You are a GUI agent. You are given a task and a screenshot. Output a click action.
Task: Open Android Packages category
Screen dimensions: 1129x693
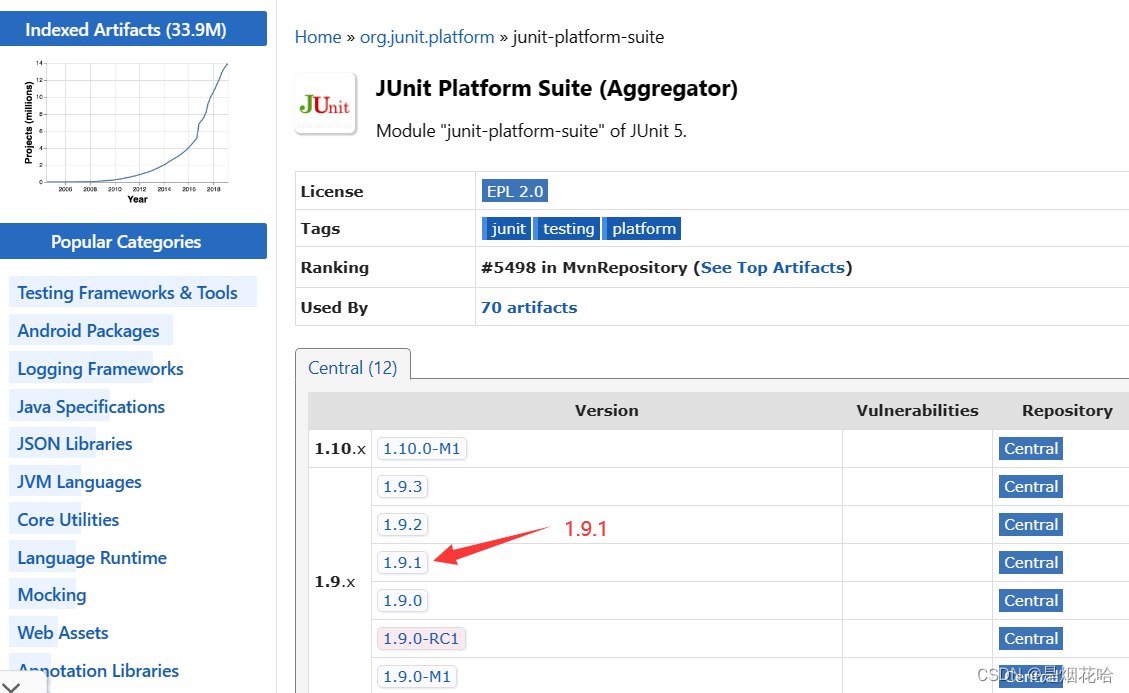[89, 331]
